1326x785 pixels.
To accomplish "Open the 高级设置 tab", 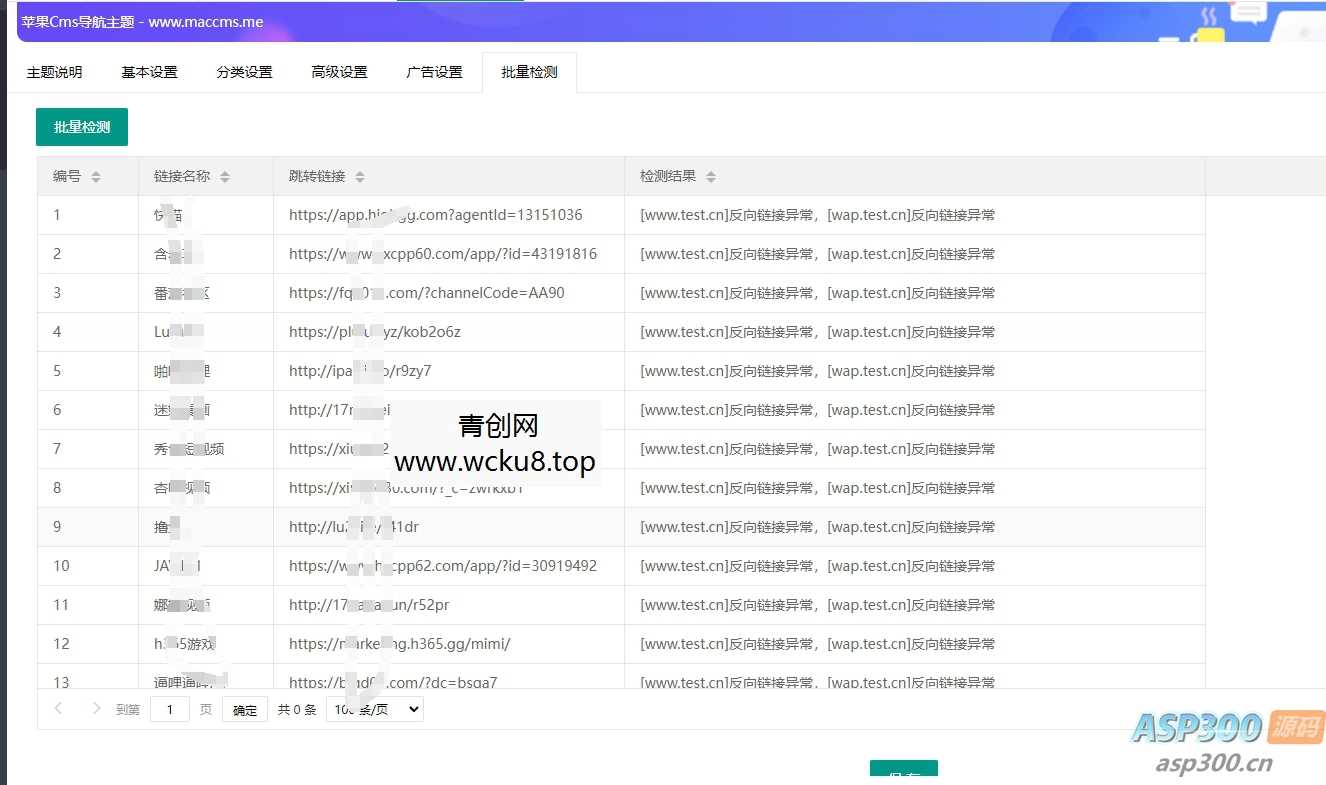I will coord(339,71).
